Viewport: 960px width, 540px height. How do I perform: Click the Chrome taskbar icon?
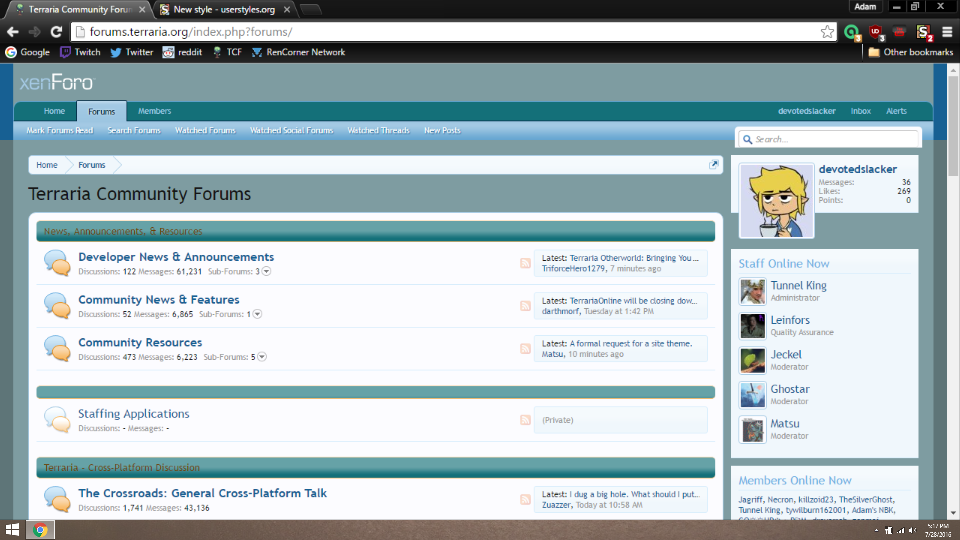[40, 530]
